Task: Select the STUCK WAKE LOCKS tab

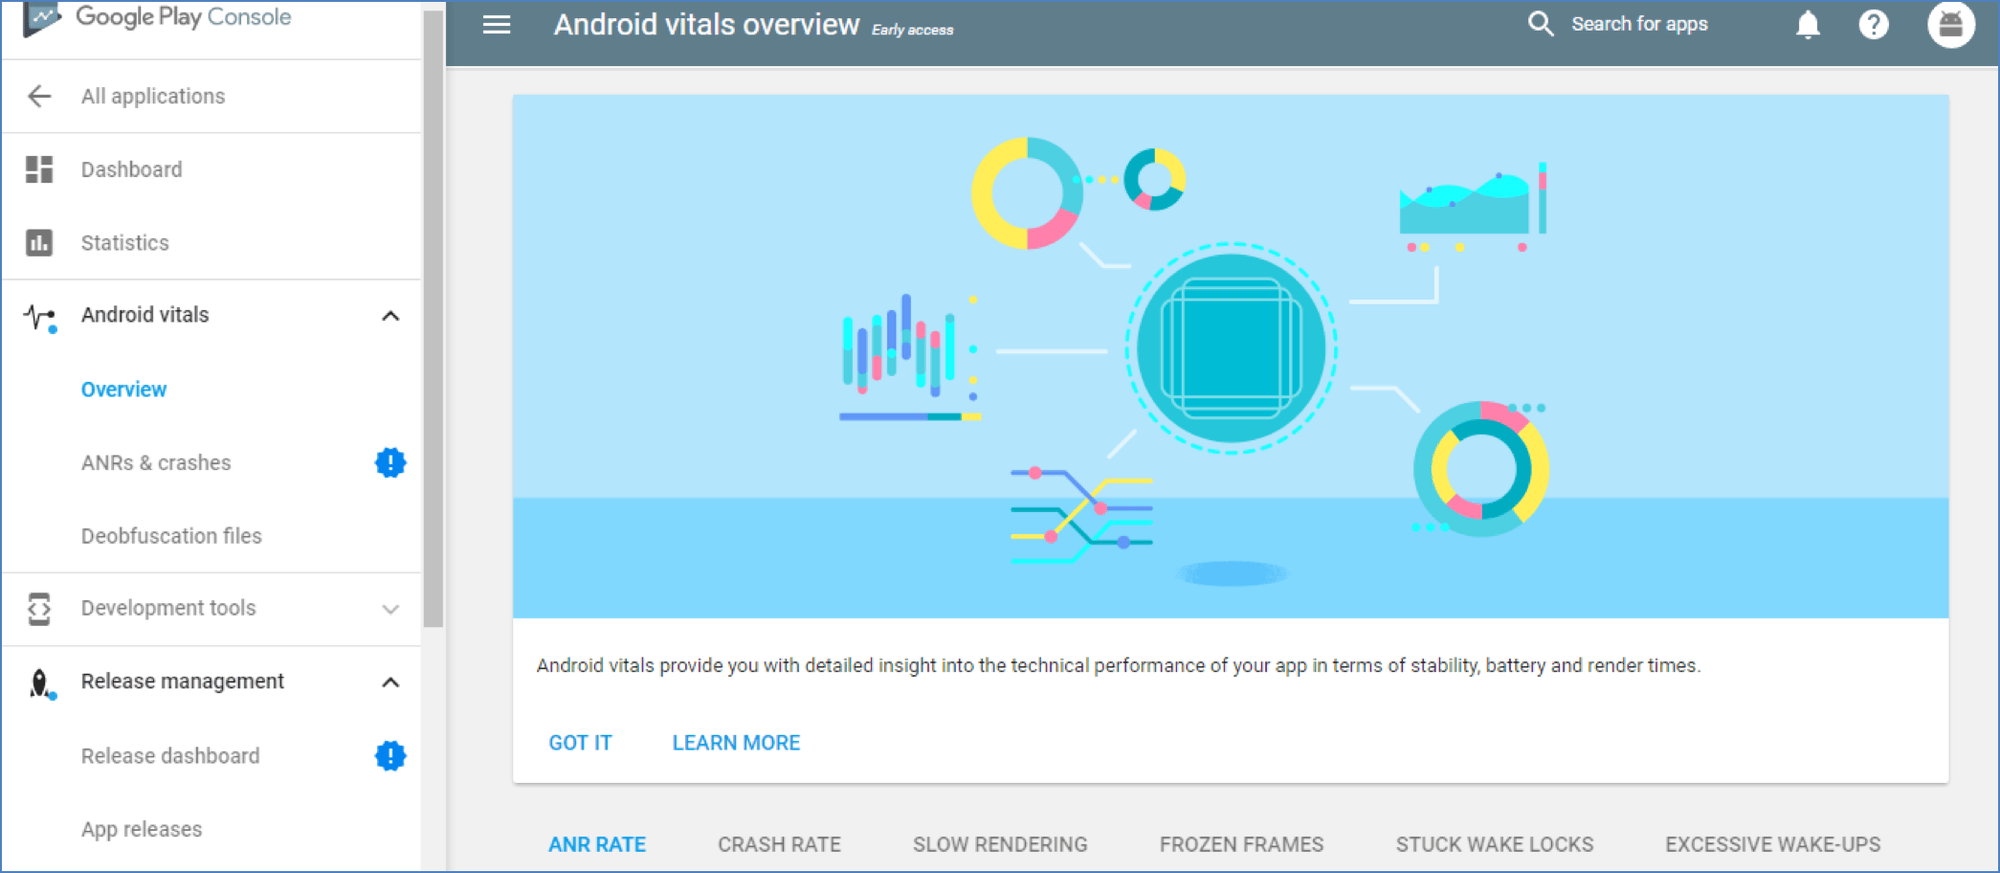Action: click(1494, 844)
